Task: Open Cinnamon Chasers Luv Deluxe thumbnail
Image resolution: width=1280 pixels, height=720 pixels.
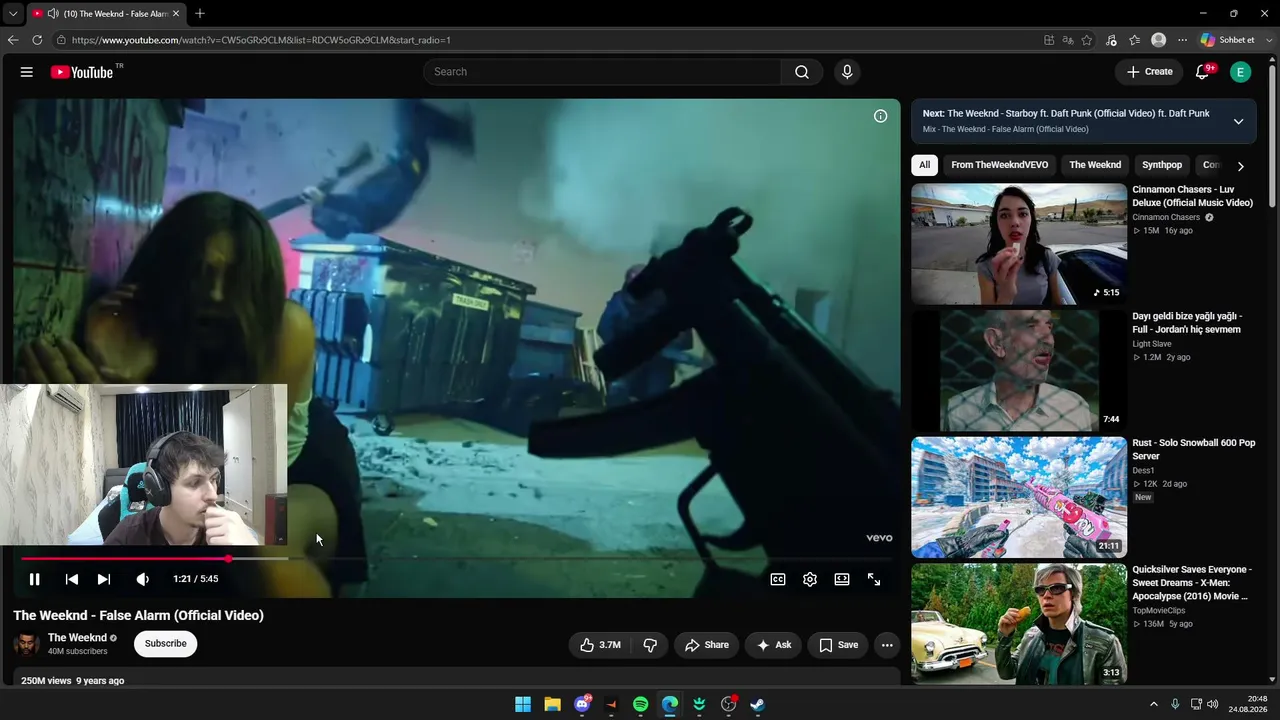Action: click(1019, 244)
